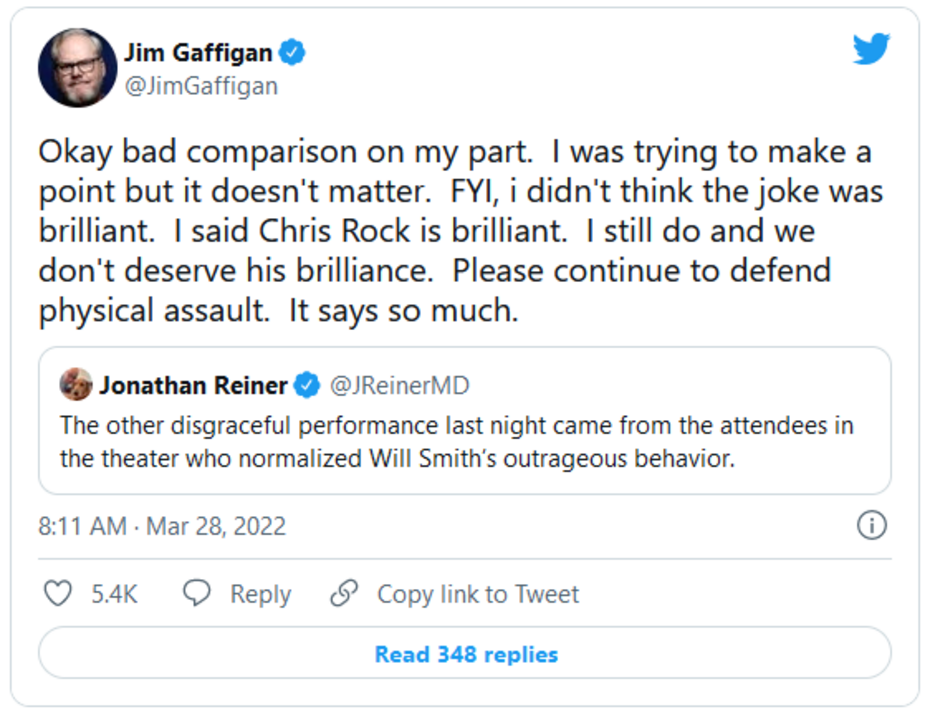930x717 pixels.
Task: Open the Read 348 replies button
Action: [x=465, y=654]
